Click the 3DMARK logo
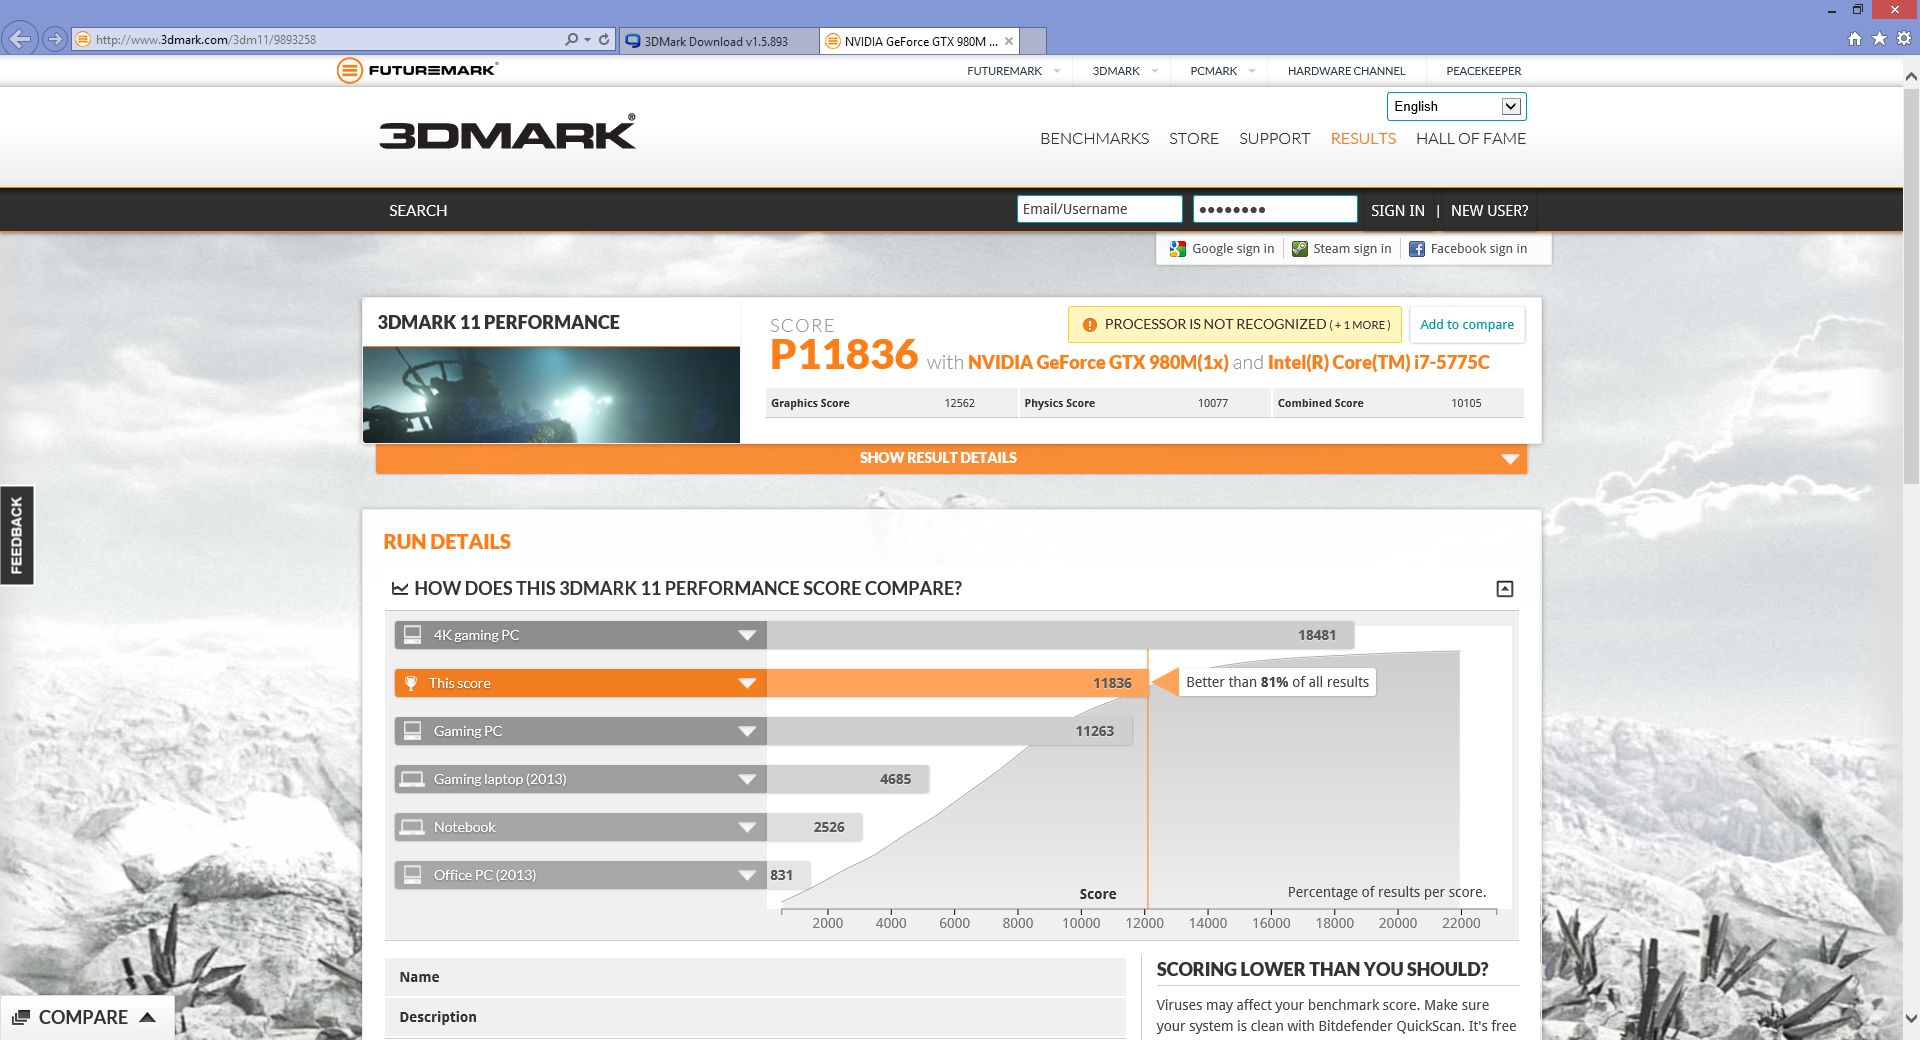The image size is (1920, 1040). coord(507,132)
